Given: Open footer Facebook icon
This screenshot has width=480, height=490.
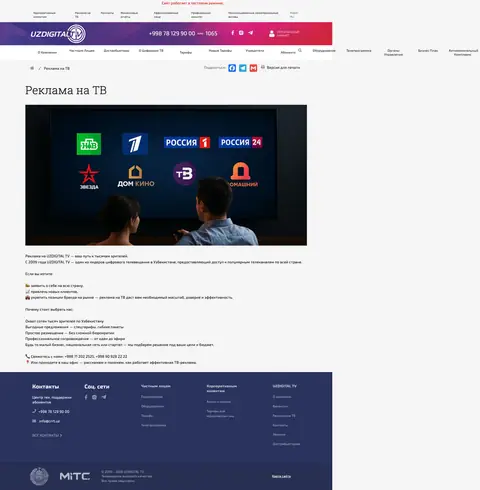Looking at the screenshot, I should coord(86,397).
